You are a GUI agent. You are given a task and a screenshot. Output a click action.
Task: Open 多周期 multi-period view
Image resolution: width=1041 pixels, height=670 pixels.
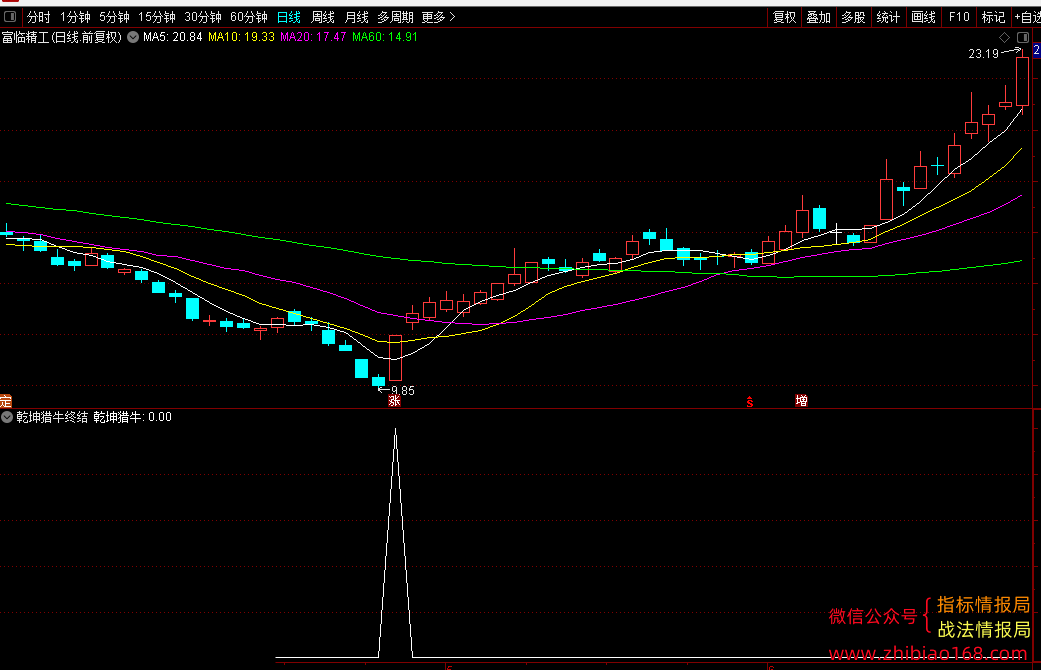point(395,17)
